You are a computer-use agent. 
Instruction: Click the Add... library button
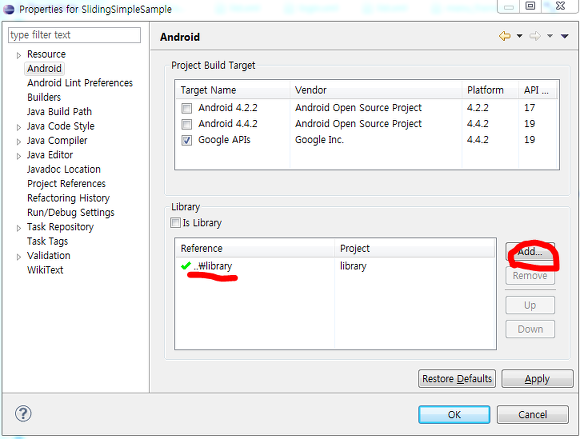[530, 252]
